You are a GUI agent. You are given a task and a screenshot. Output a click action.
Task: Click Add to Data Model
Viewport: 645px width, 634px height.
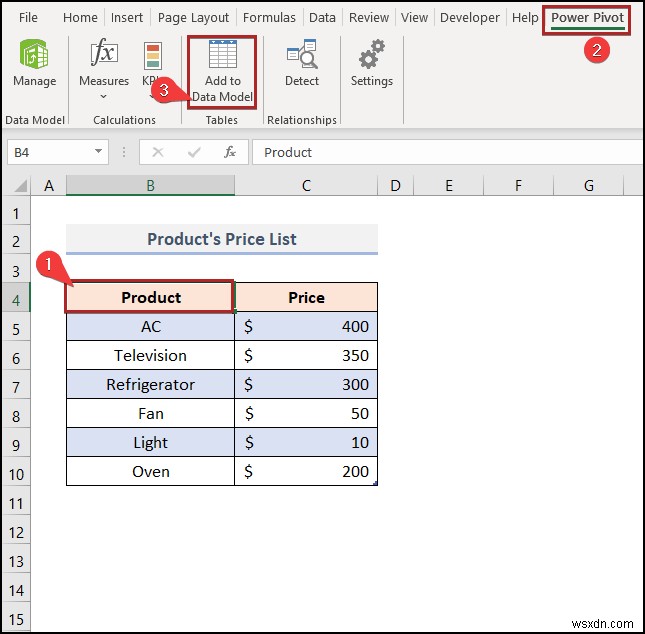pos(222,72)
